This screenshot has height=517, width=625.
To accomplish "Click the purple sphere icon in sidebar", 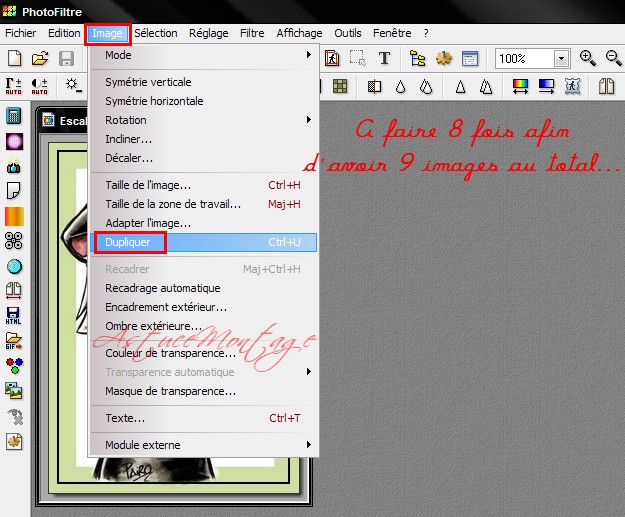I will pos(14,141).
